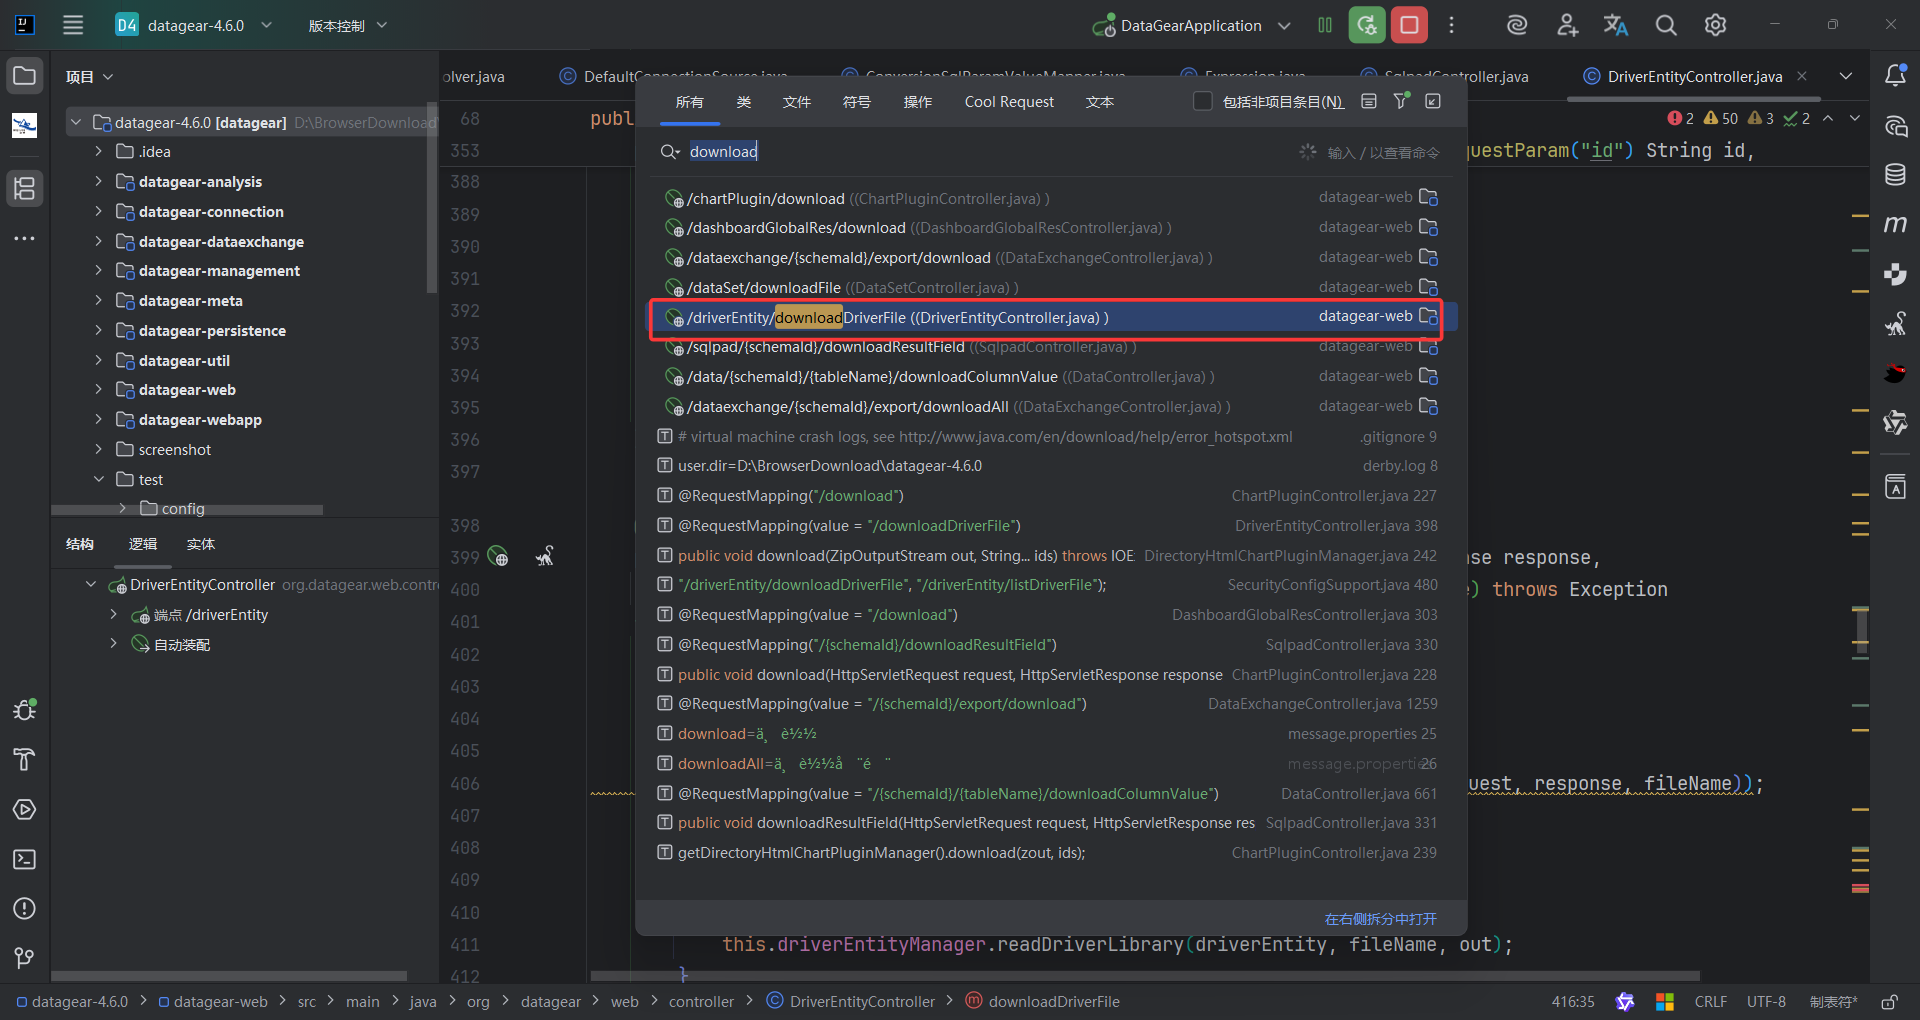Click the editor horizontal scrollbar
Viewport: 1920px width, 1020px height.
[1145, 976]
